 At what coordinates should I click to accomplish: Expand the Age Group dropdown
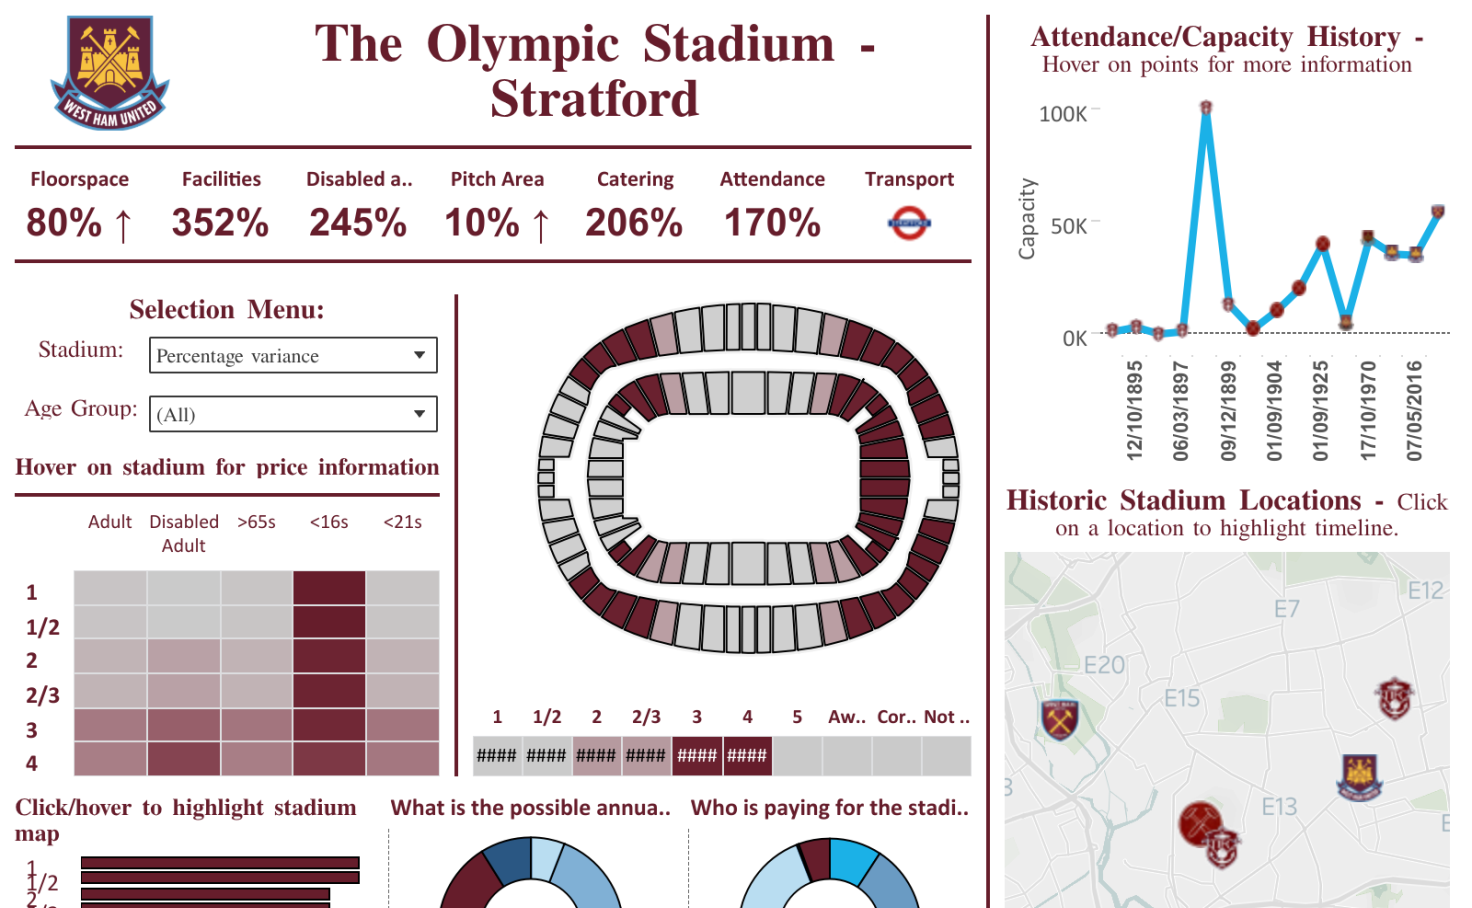(293, 414)
